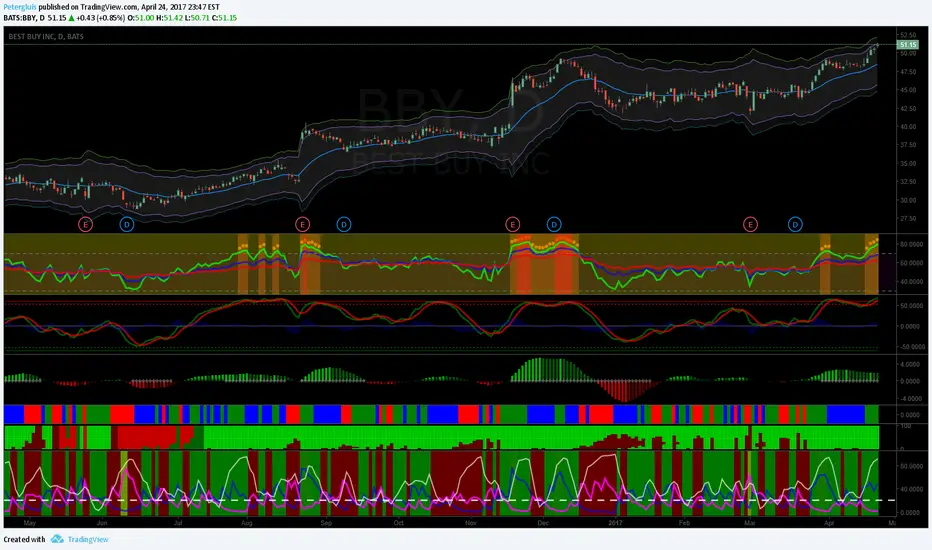This screenshot has width=932, height=550.
Task: Click the TradingView cloud logo icon
Action: [x=57, y=539]
